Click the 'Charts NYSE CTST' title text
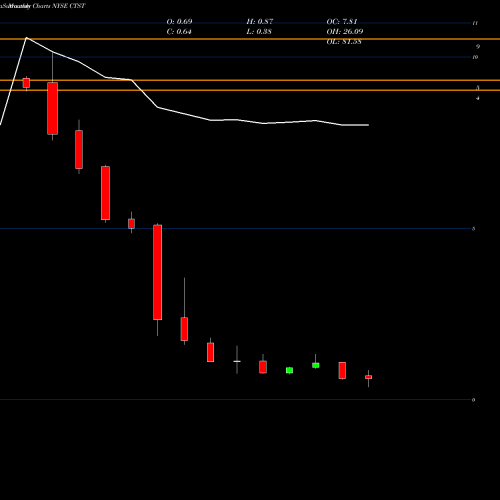Viewport: 500px width, 500px height. click(x=59, y=6)
